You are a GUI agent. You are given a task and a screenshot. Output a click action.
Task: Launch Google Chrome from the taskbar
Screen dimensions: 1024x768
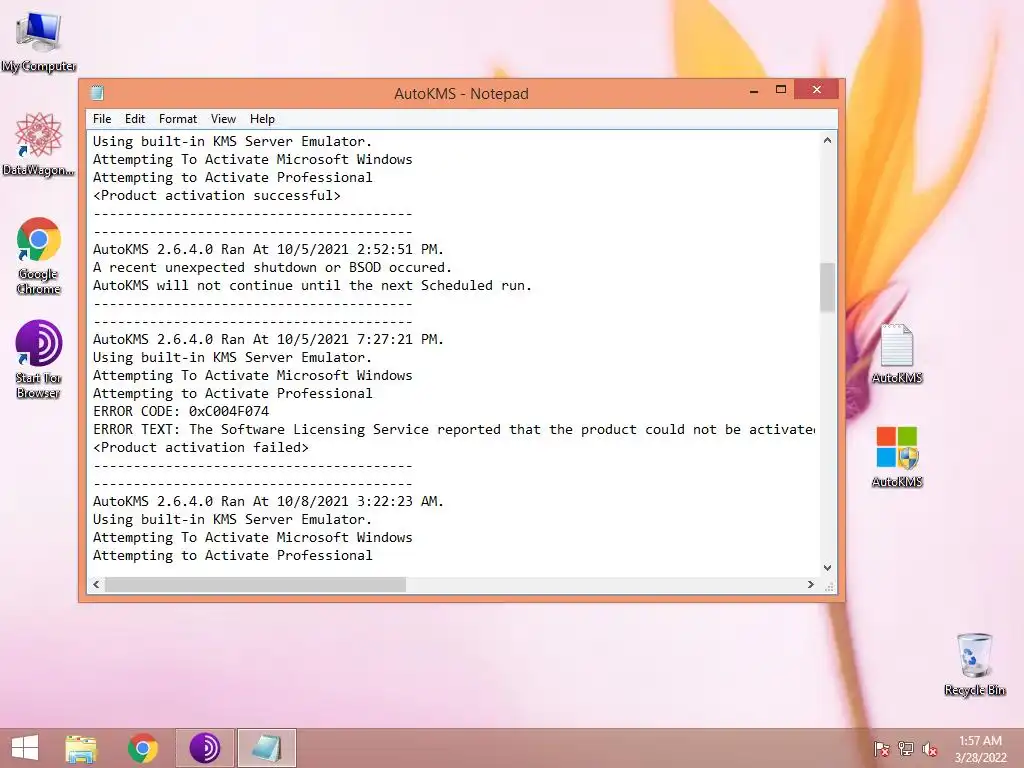click(x=142, y=748)
